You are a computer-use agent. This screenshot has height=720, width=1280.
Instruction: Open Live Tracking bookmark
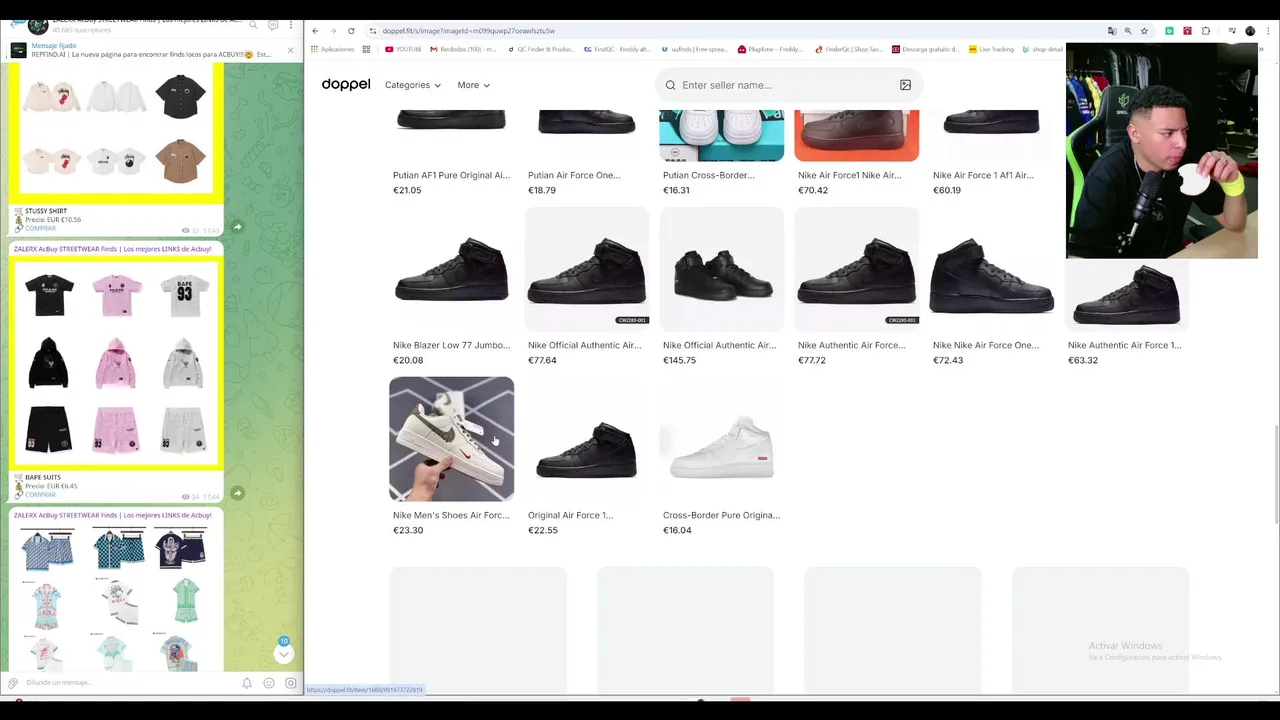(991, 49)
